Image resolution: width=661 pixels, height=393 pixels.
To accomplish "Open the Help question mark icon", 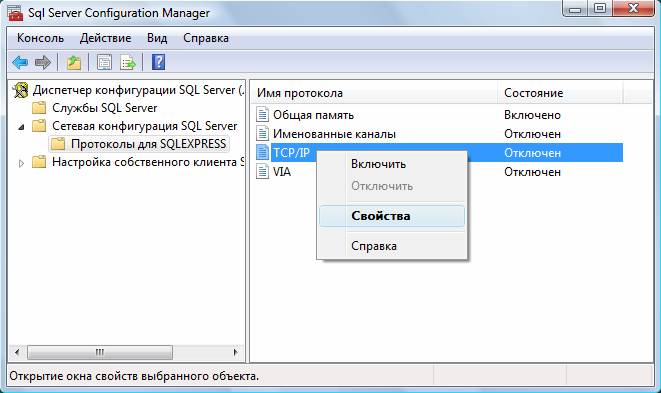I will 158,62.
